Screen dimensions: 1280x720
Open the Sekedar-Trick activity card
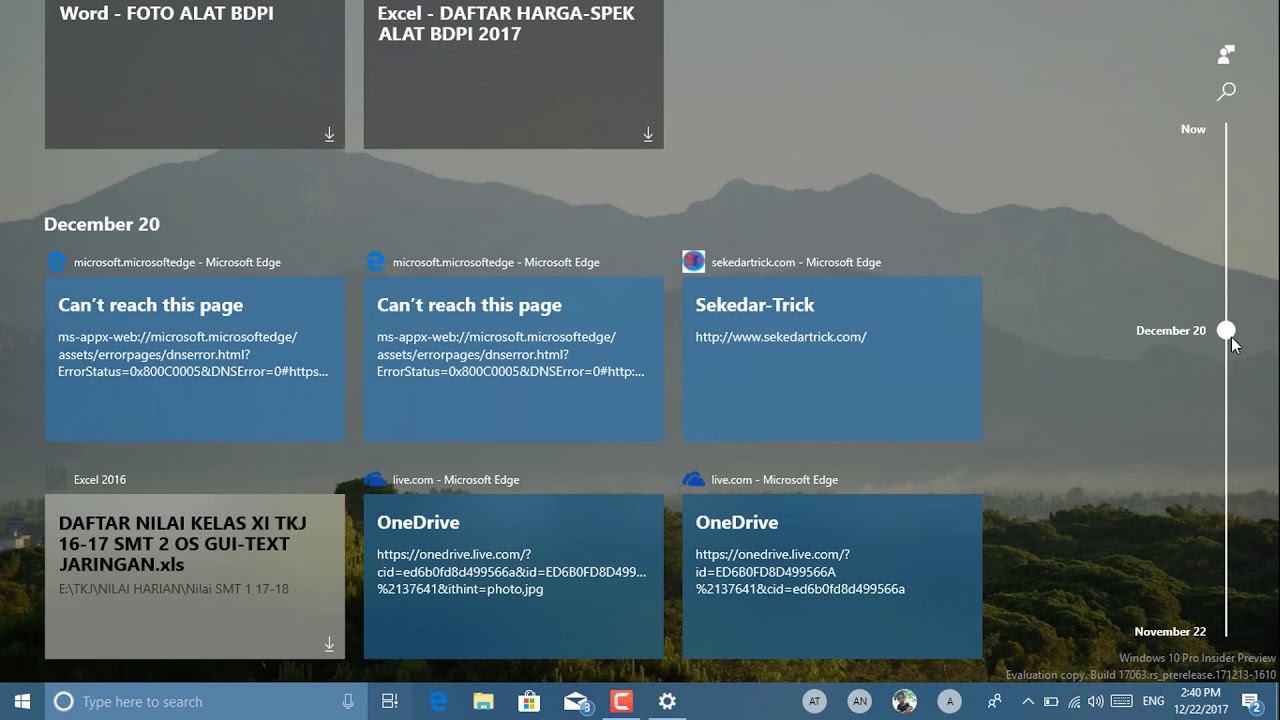[832, 359]
